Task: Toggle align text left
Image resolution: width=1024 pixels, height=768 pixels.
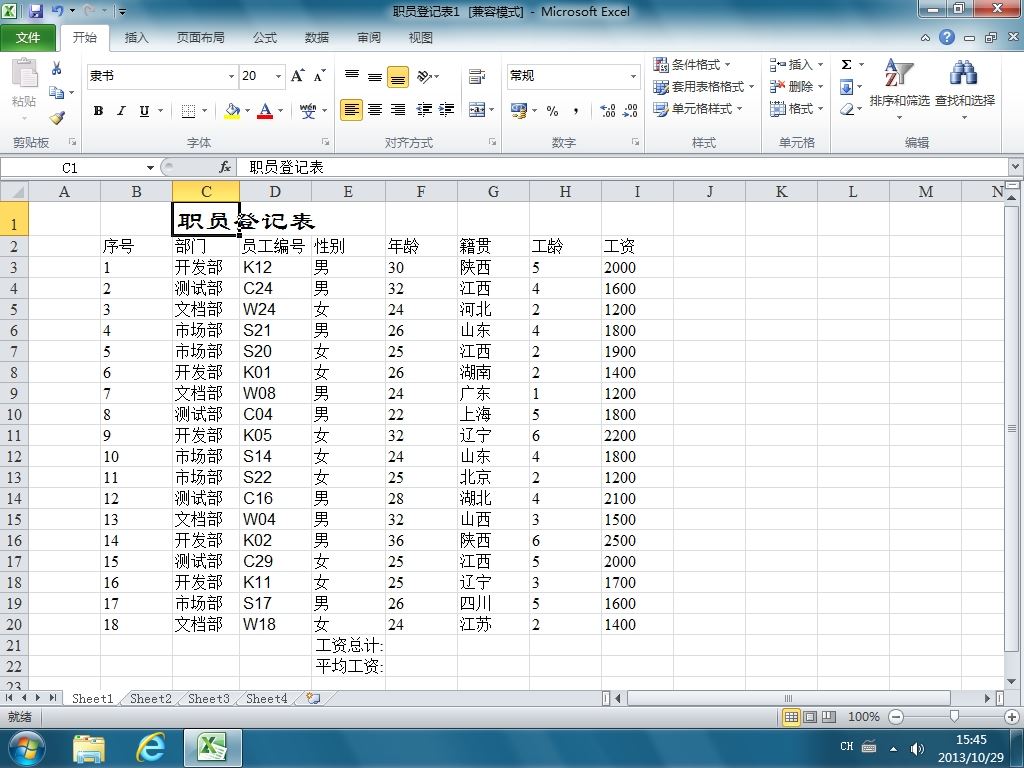Action: pos(351,110)
